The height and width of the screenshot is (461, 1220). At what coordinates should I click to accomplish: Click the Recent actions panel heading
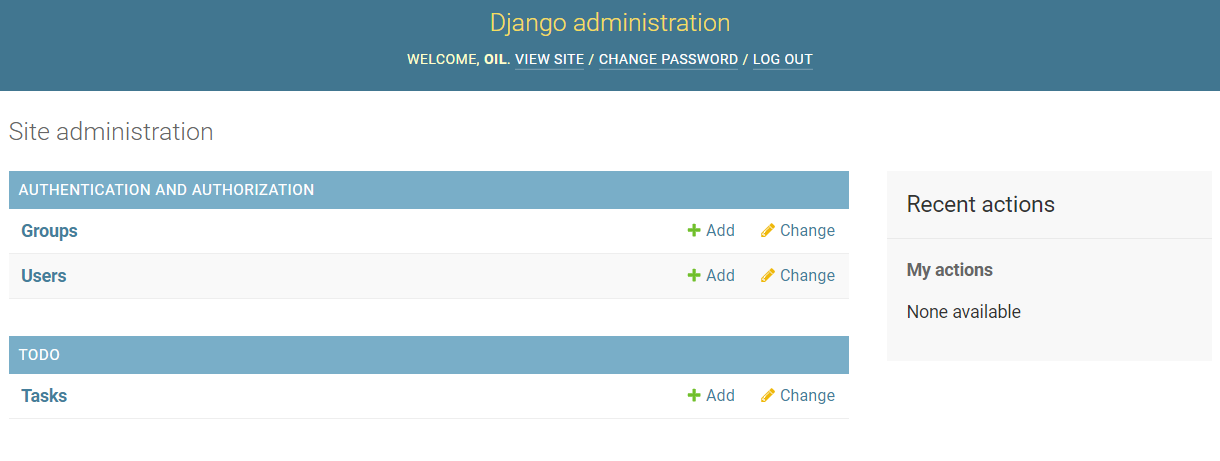pyautogui.click(x=981, y=205)
